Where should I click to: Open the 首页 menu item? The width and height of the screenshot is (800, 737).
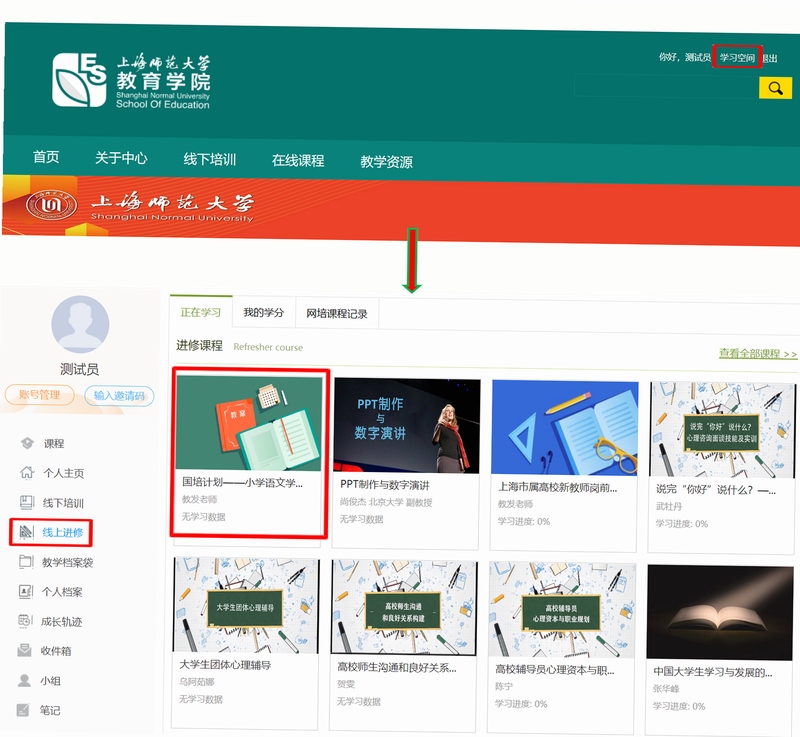(x=46, y=157)
